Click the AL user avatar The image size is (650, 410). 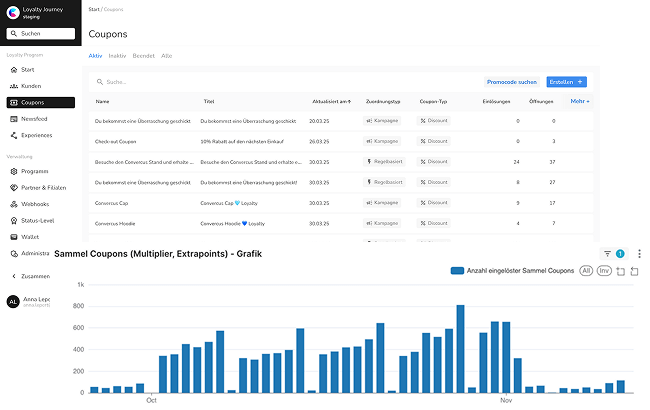(x=13, y=301)
